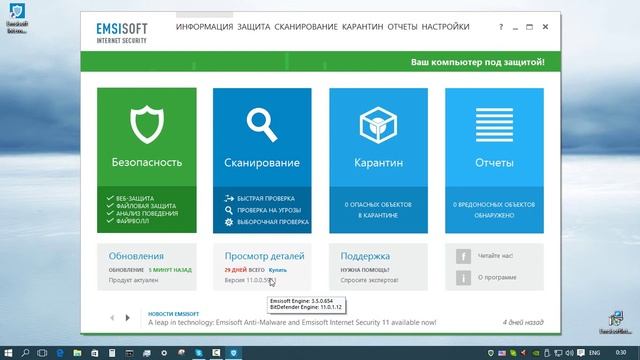
Task: Click О программе link
Action: pyautogui.click(x=497, y=278)
